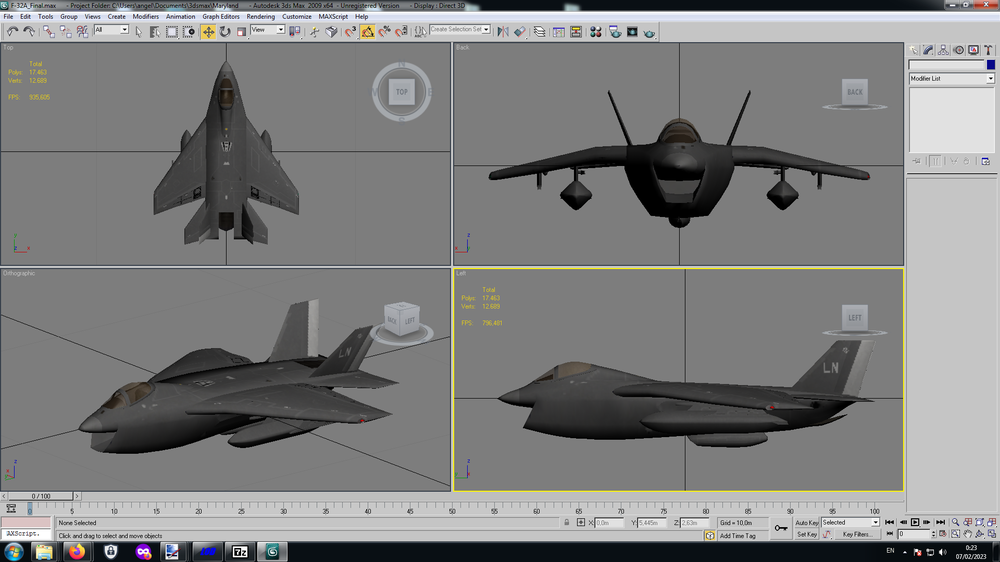
Task: Open the MAXScript menu
Action: click(x=333, y=17)
